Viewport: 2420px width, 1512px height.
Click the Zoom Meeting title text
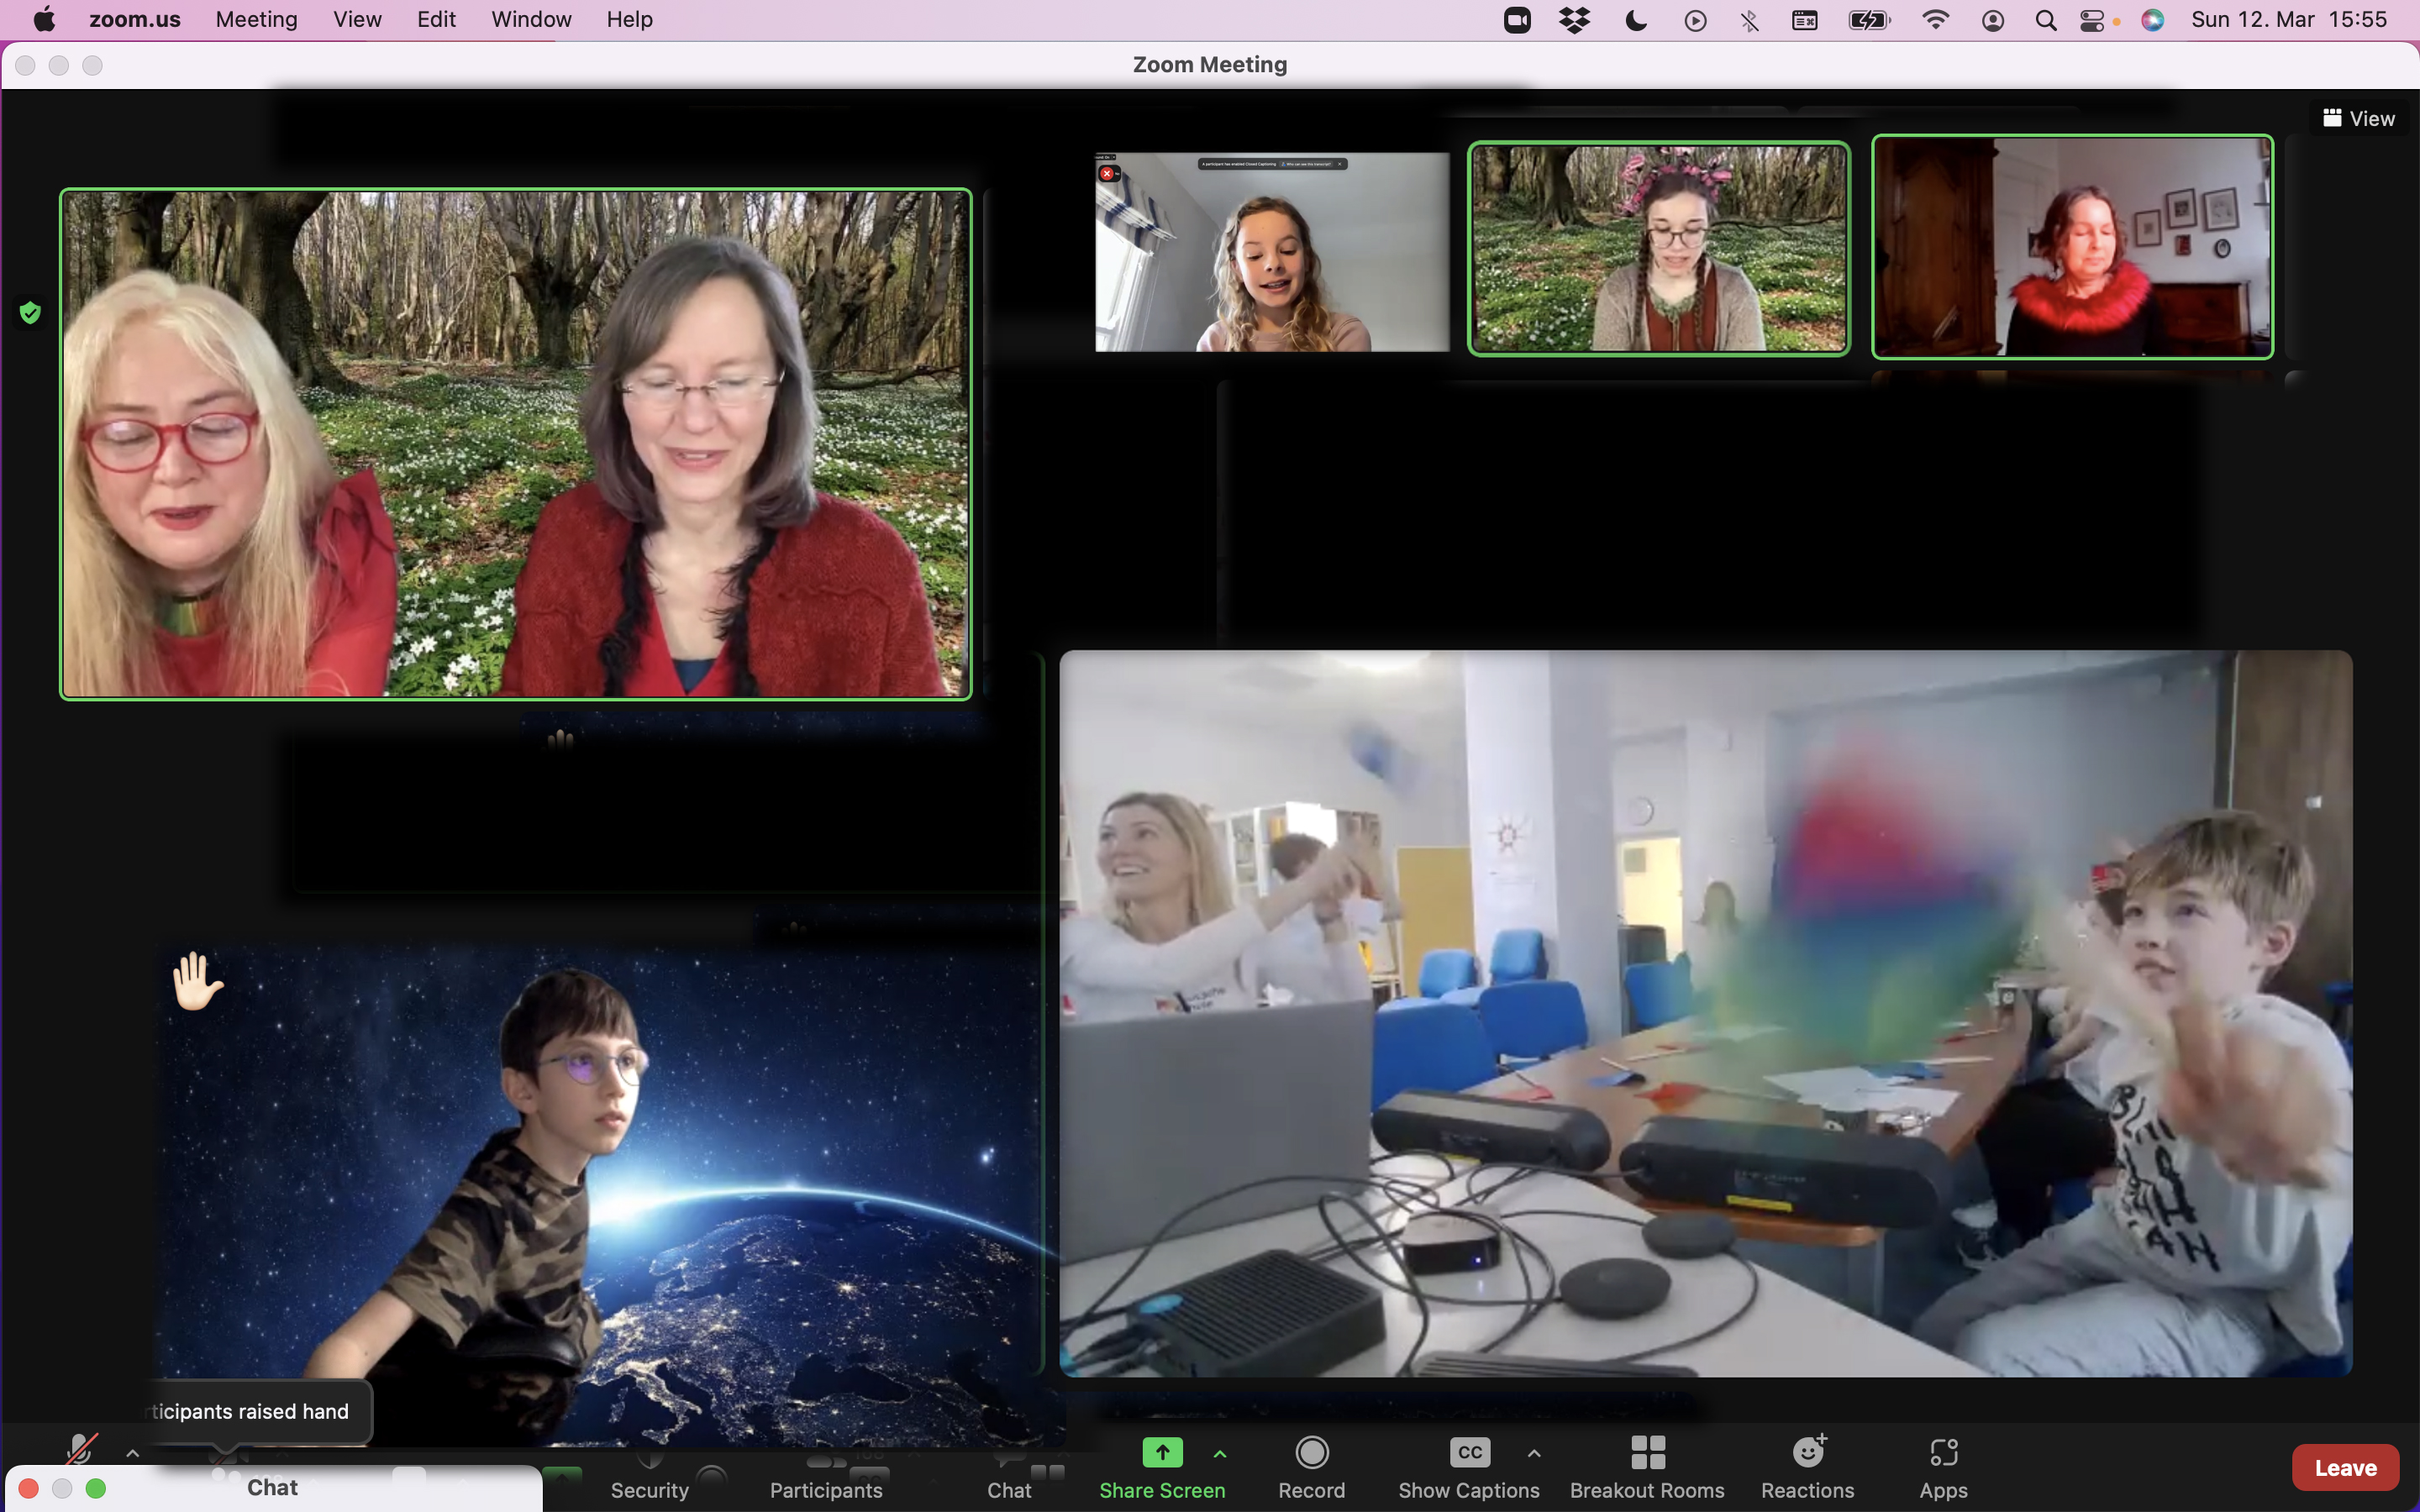point(1210,64)
